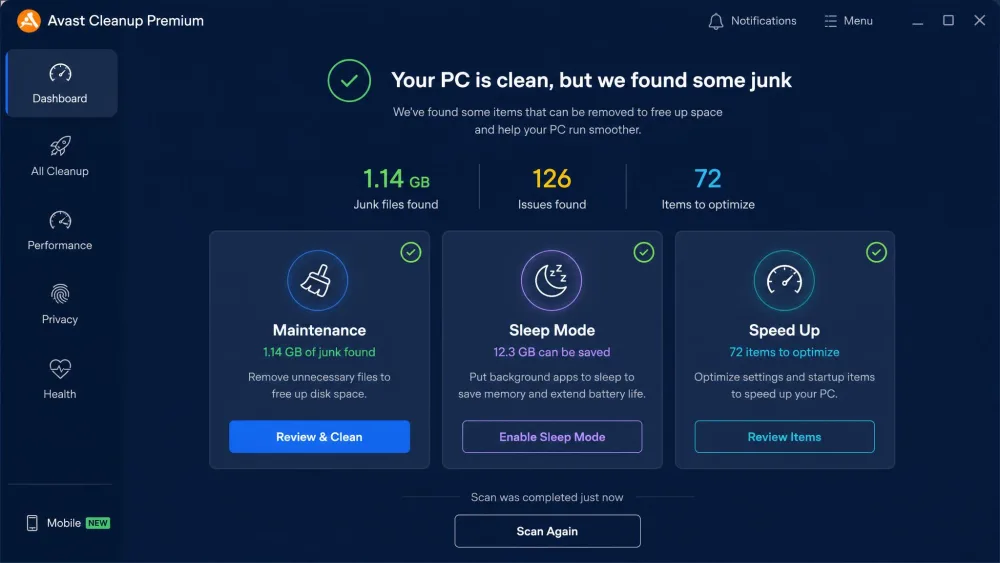This screenshot has height=563, width=1000.
Task: Switch to the All Cleanup label
Action: (60, 171)
